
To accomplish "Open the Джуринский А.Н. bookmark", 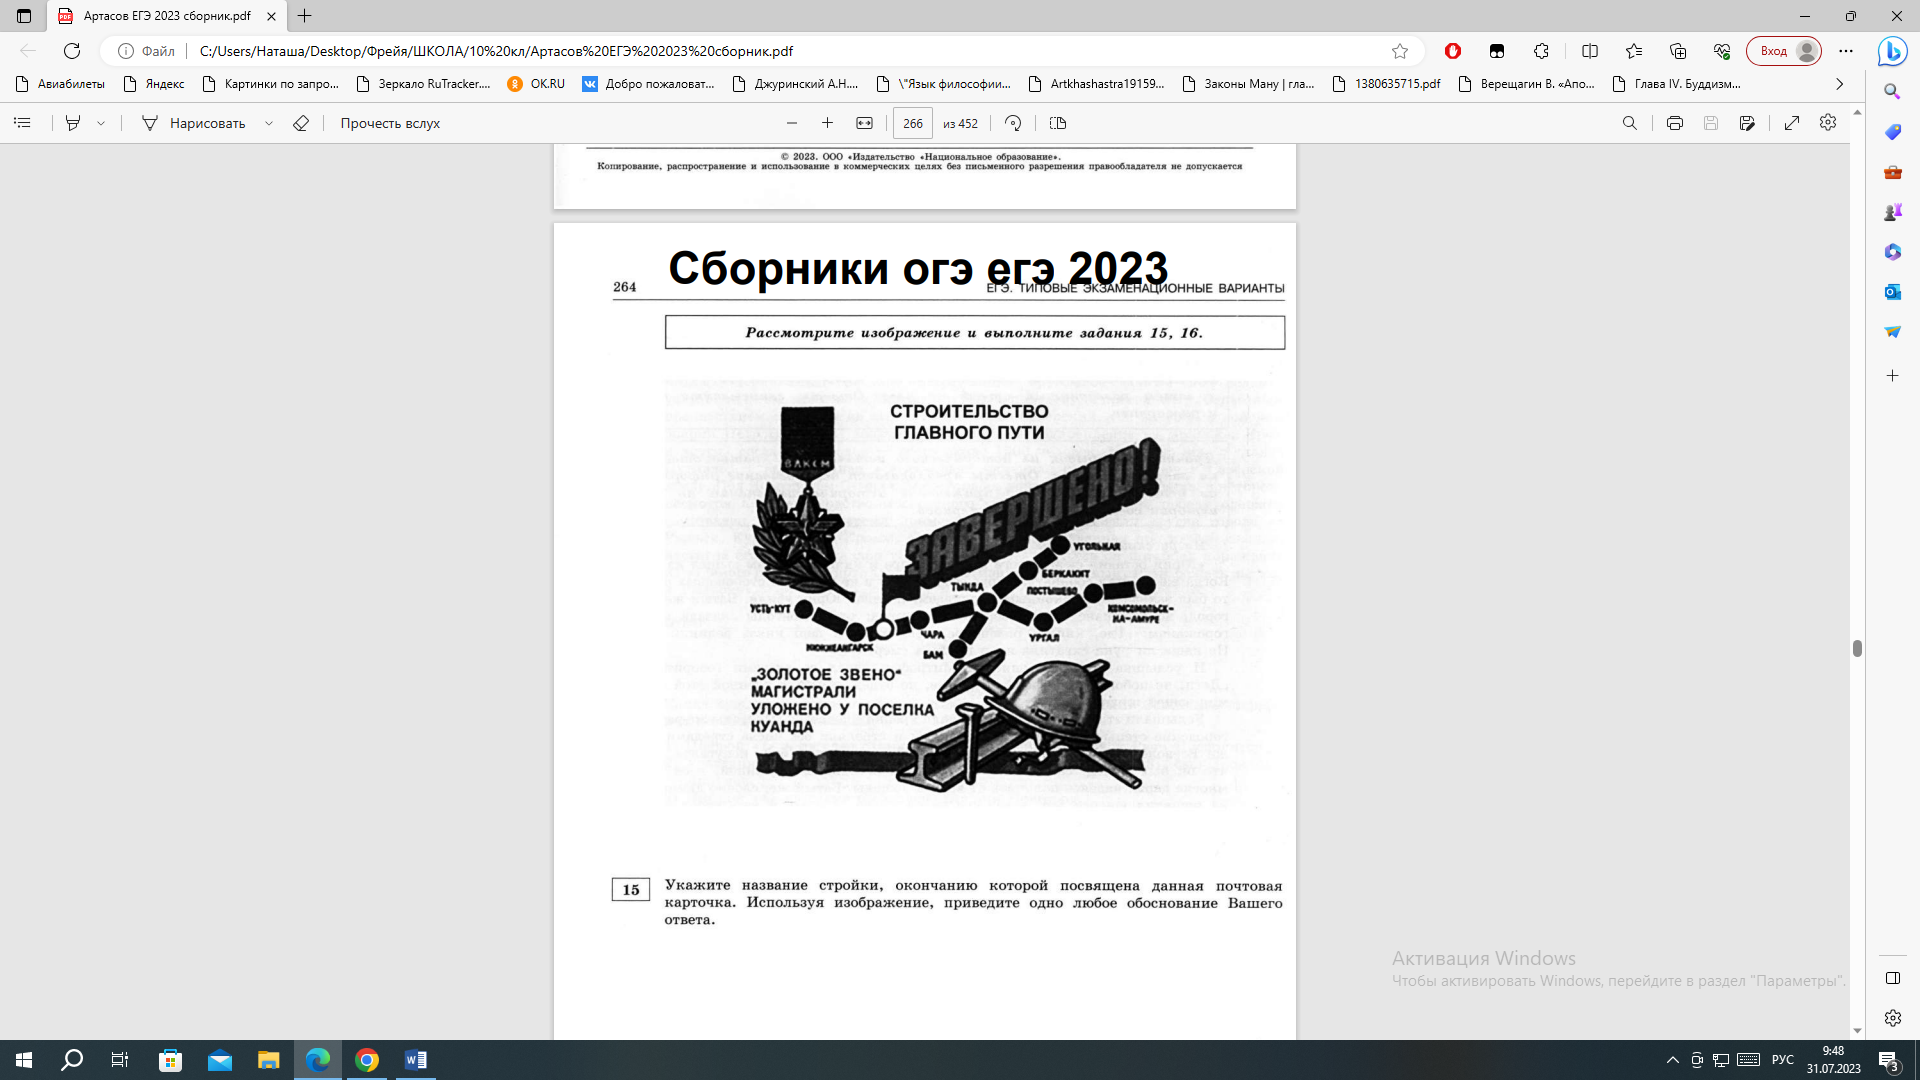I will pyautogui.click(x=796, y=84).
